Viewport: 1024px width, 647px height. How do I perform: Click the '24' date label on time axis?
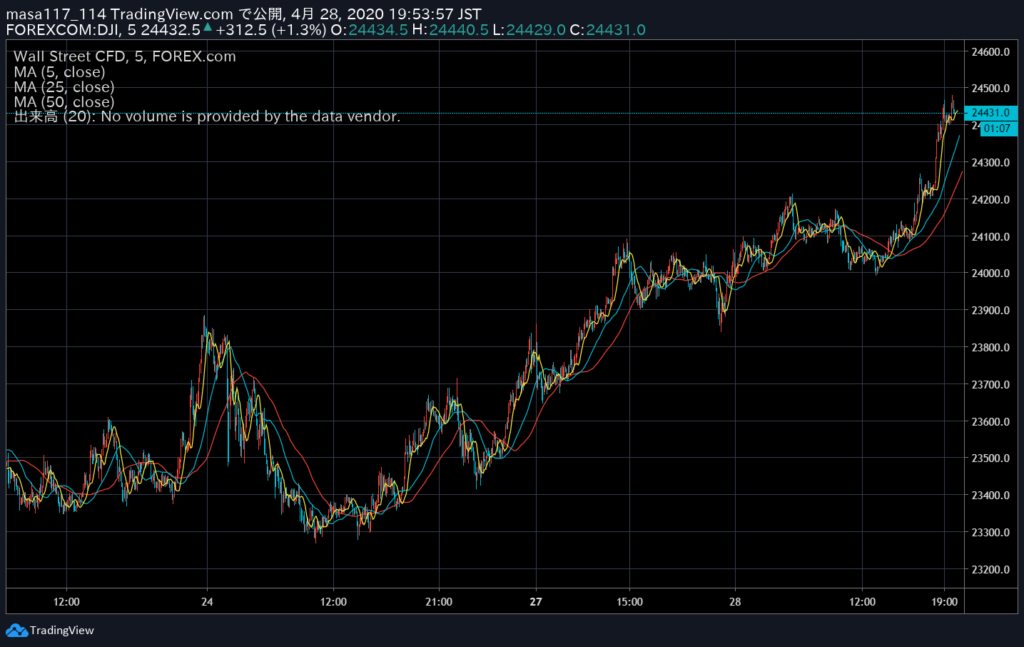(x=207, y=602)
